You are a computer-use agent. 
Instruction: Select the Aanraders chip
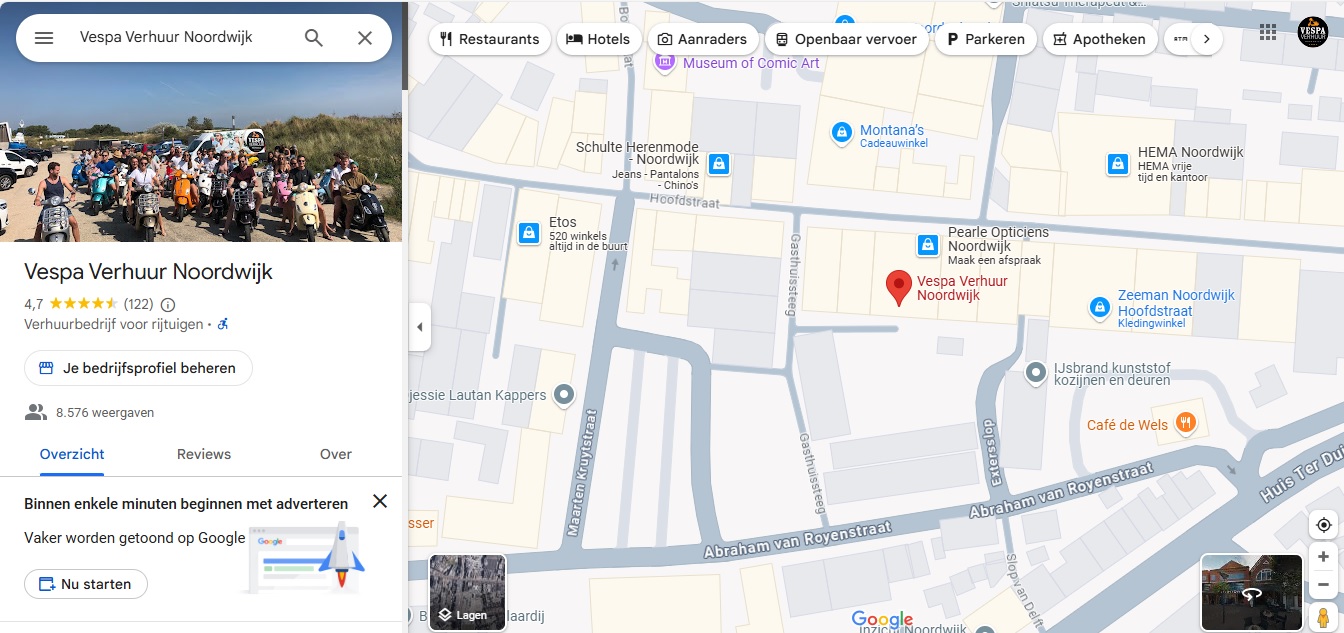(x=702, y=39)
